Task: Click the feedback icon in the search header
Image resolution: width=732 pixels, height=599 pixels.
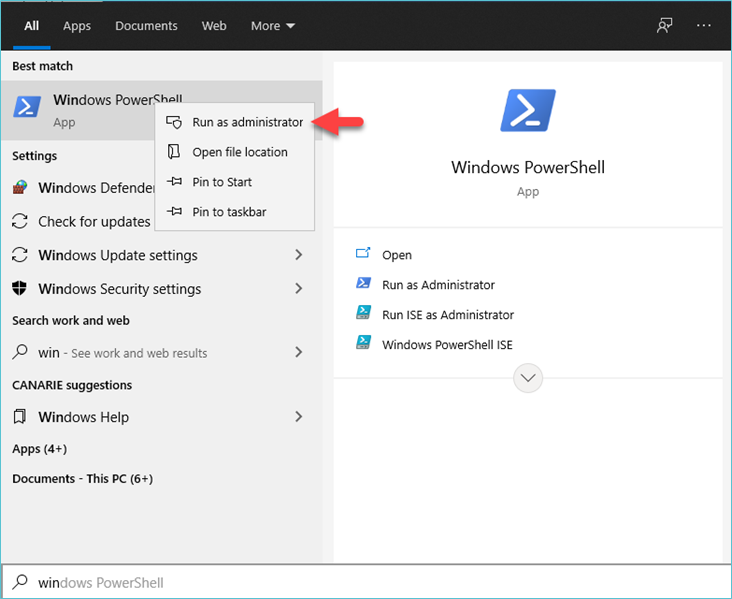Action: 664,26
